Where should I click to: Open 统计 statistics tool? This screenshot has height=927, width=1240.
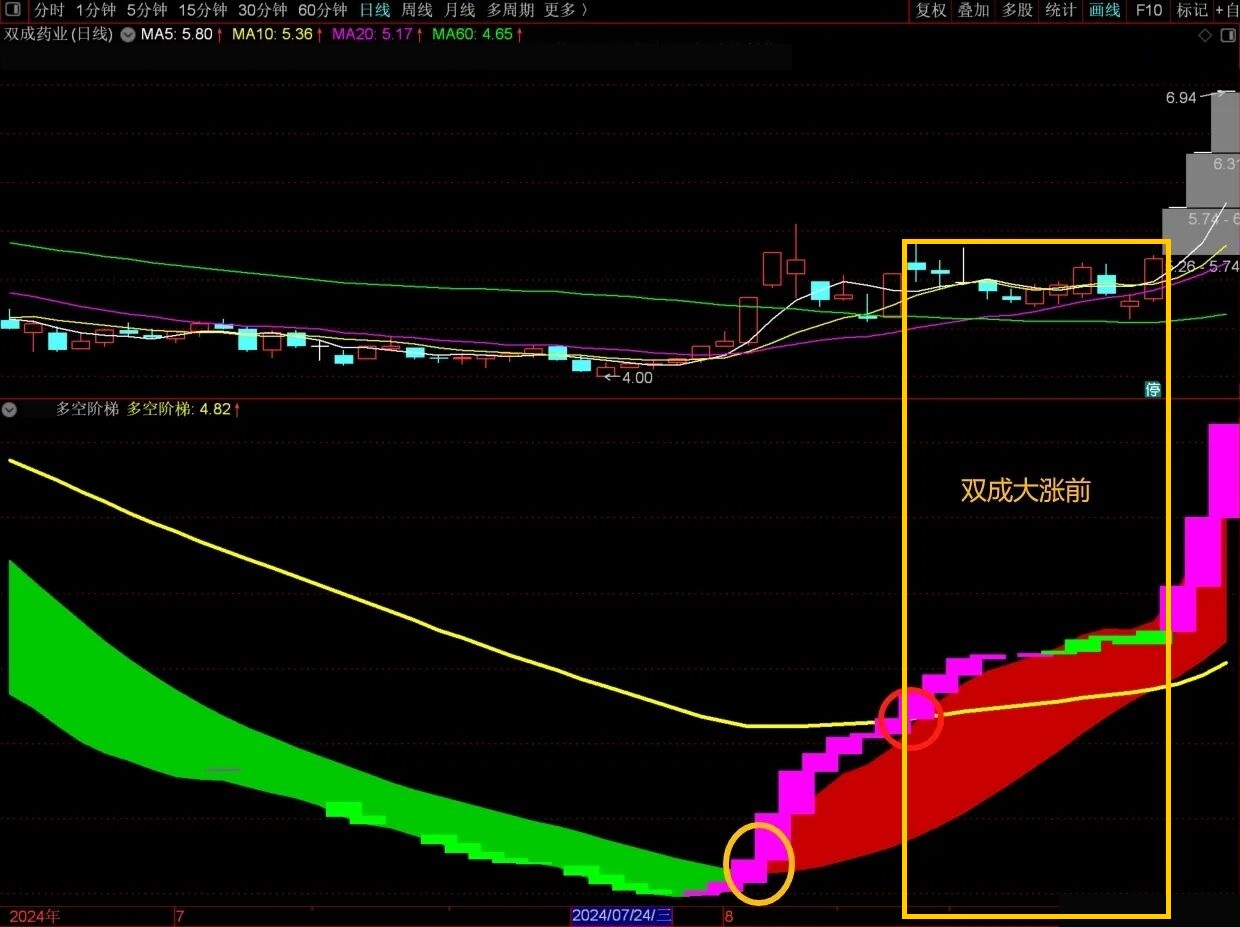pyautogui.click(x=1060, y=10)
